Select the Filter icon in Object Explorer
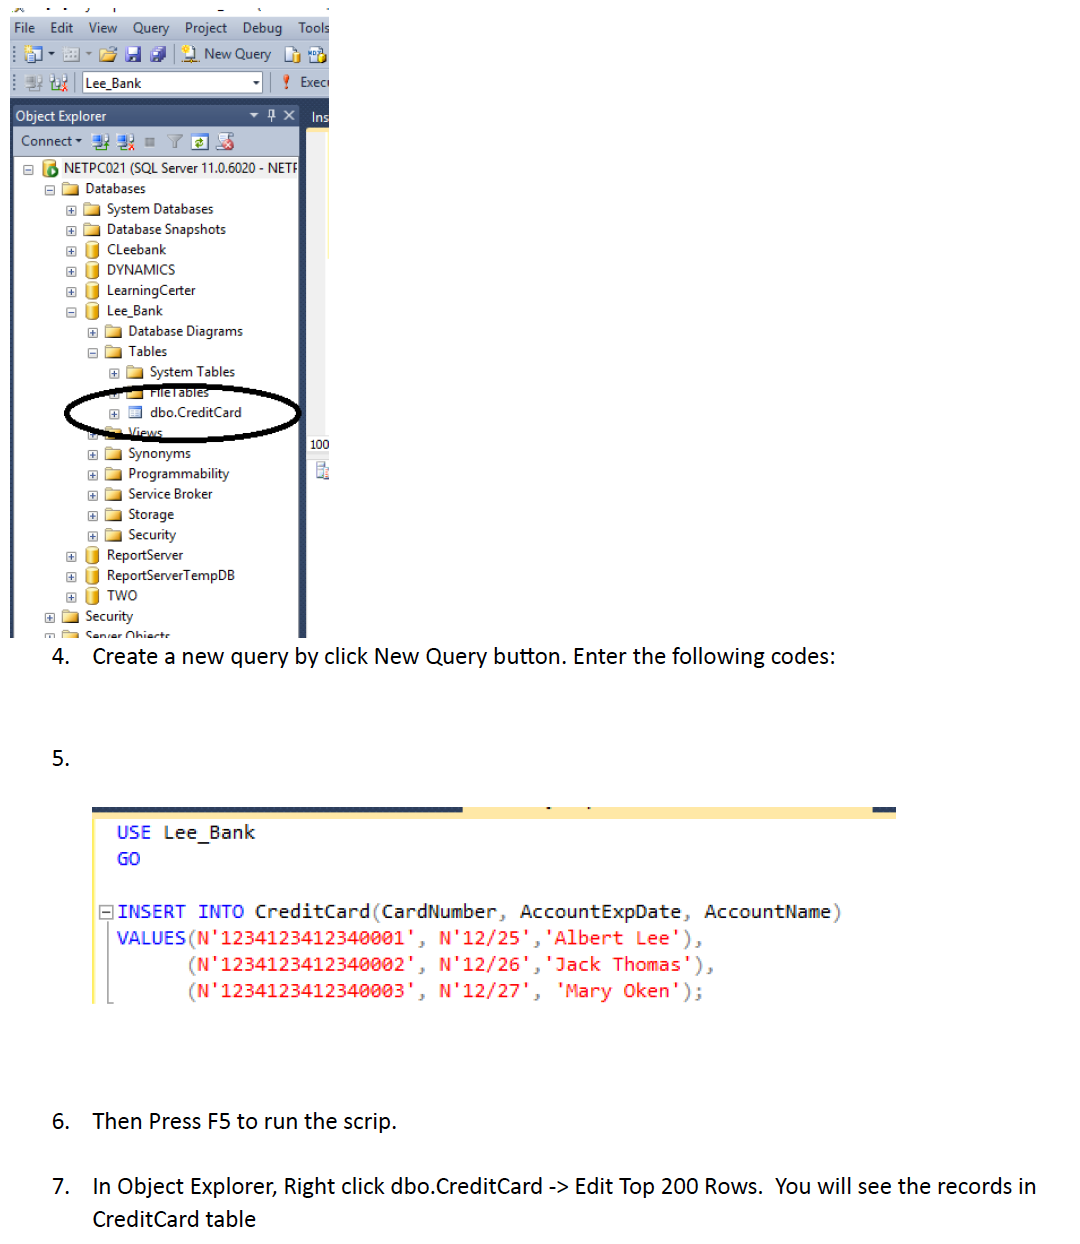1080x1244 pixels. (175, 142)
